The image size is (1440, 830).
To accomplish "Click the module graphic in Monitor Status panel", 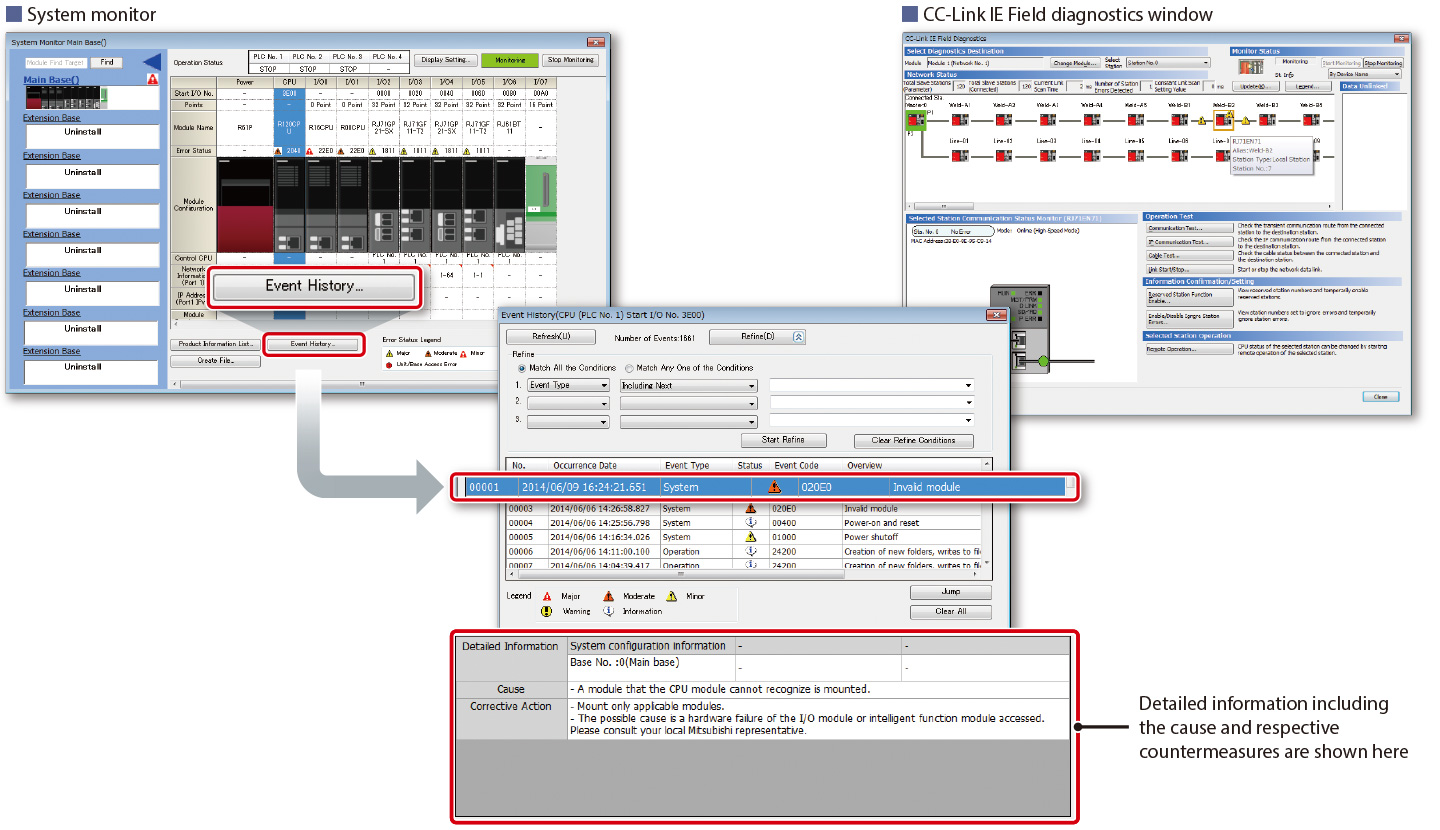I will click(1252, 66).
